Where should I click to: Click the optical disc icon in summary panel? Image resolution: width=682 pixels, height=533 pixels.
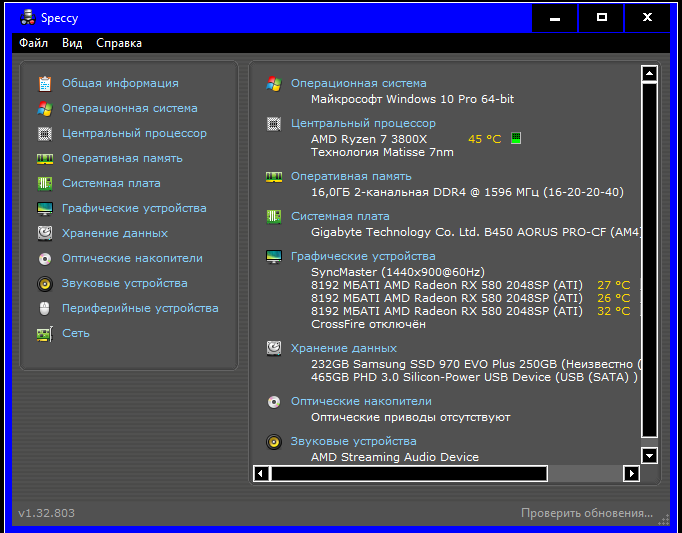click(274, 402)
